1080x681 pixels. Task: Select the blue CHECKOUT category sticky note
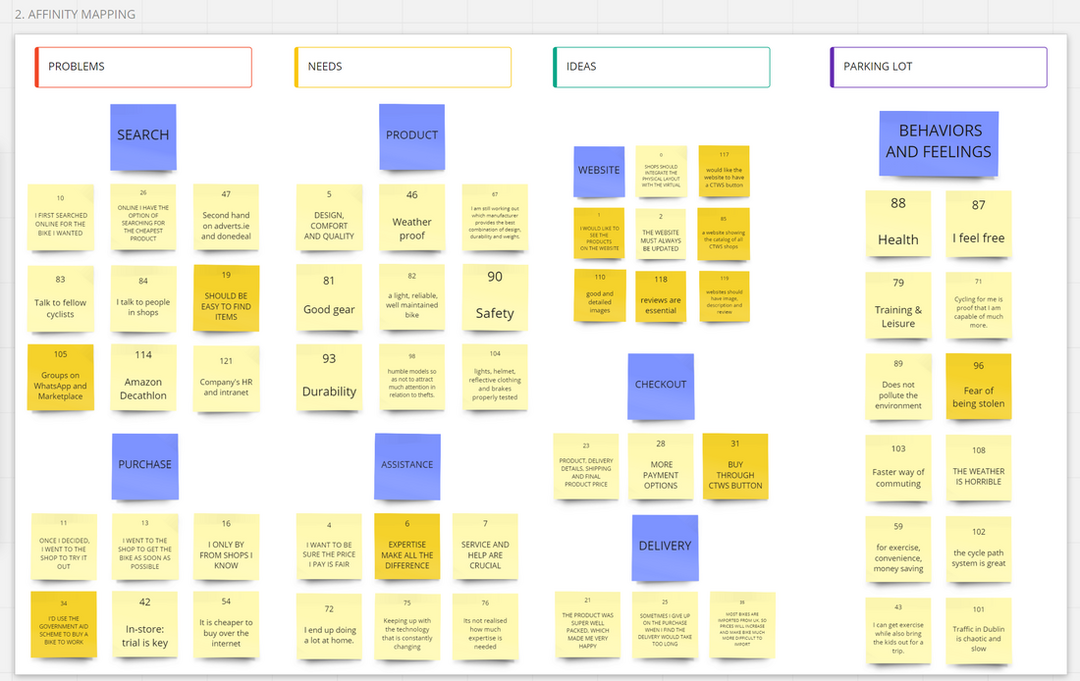tap(661, 385)
